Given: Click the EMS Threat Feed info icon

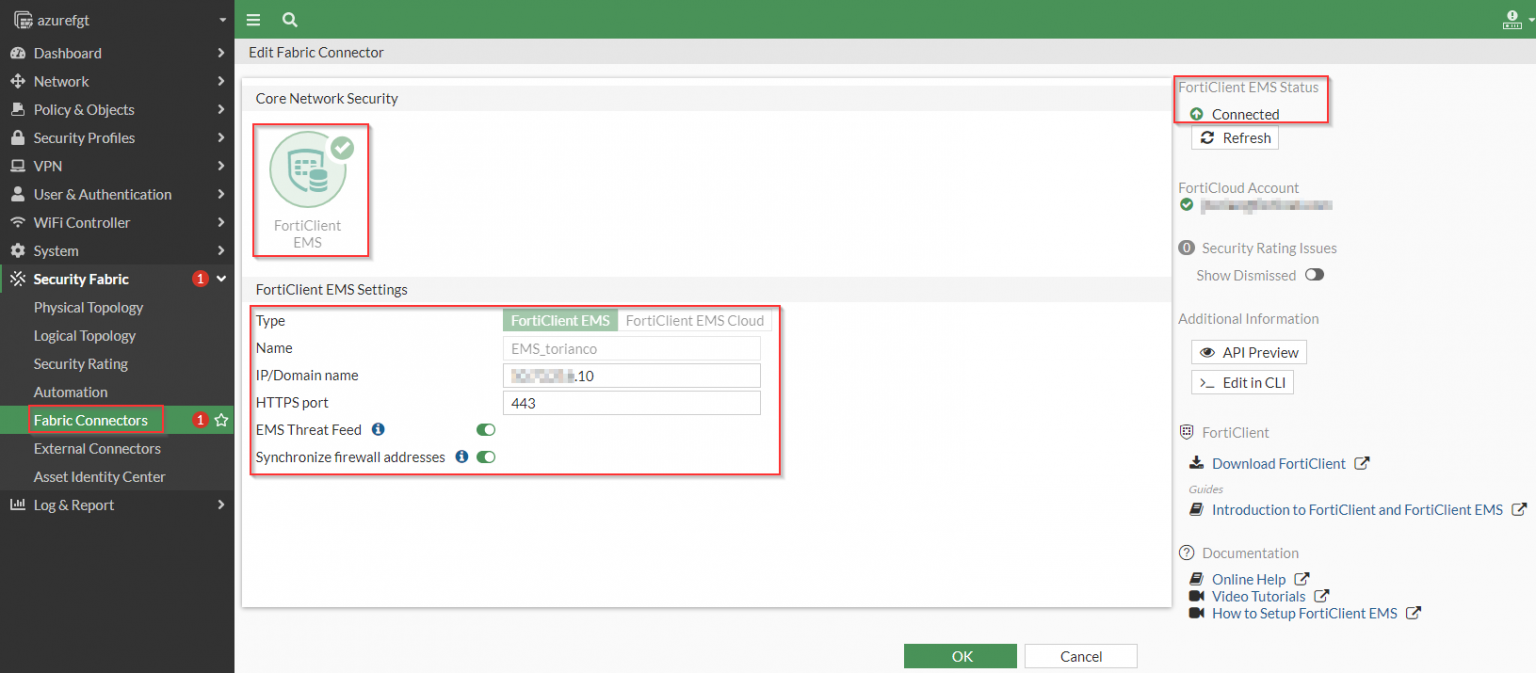Looking at the screenshot, I should (x=377, y=430).
